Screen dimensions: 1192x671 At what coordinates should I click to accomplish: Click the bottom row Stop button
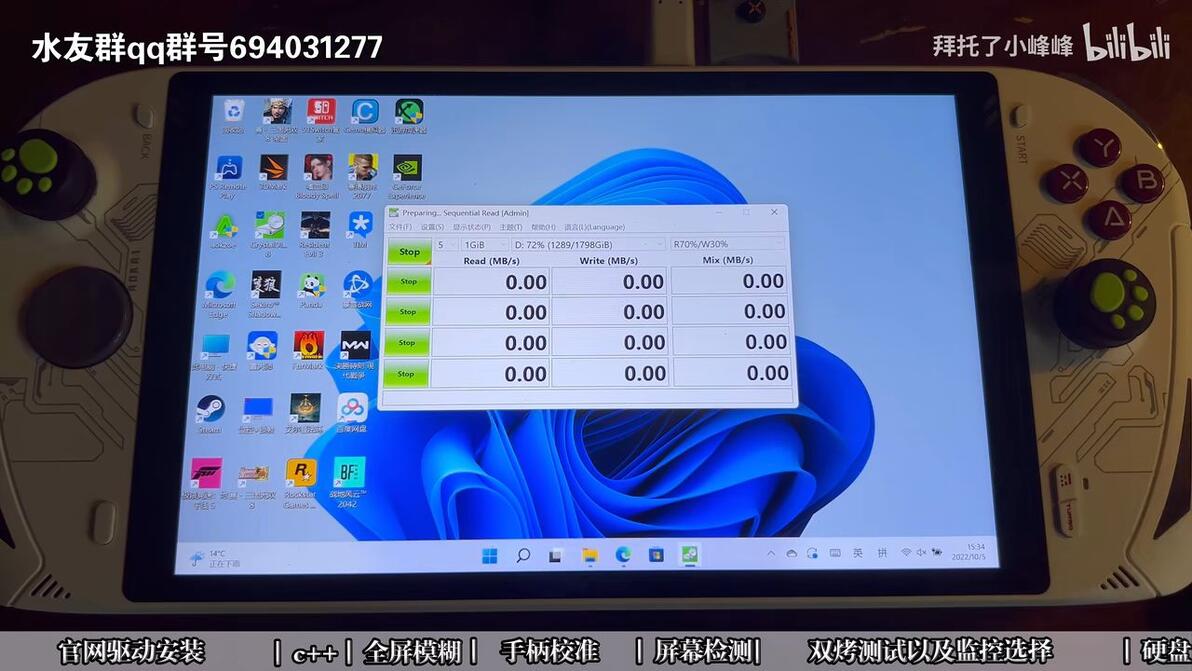pos(407,374)
